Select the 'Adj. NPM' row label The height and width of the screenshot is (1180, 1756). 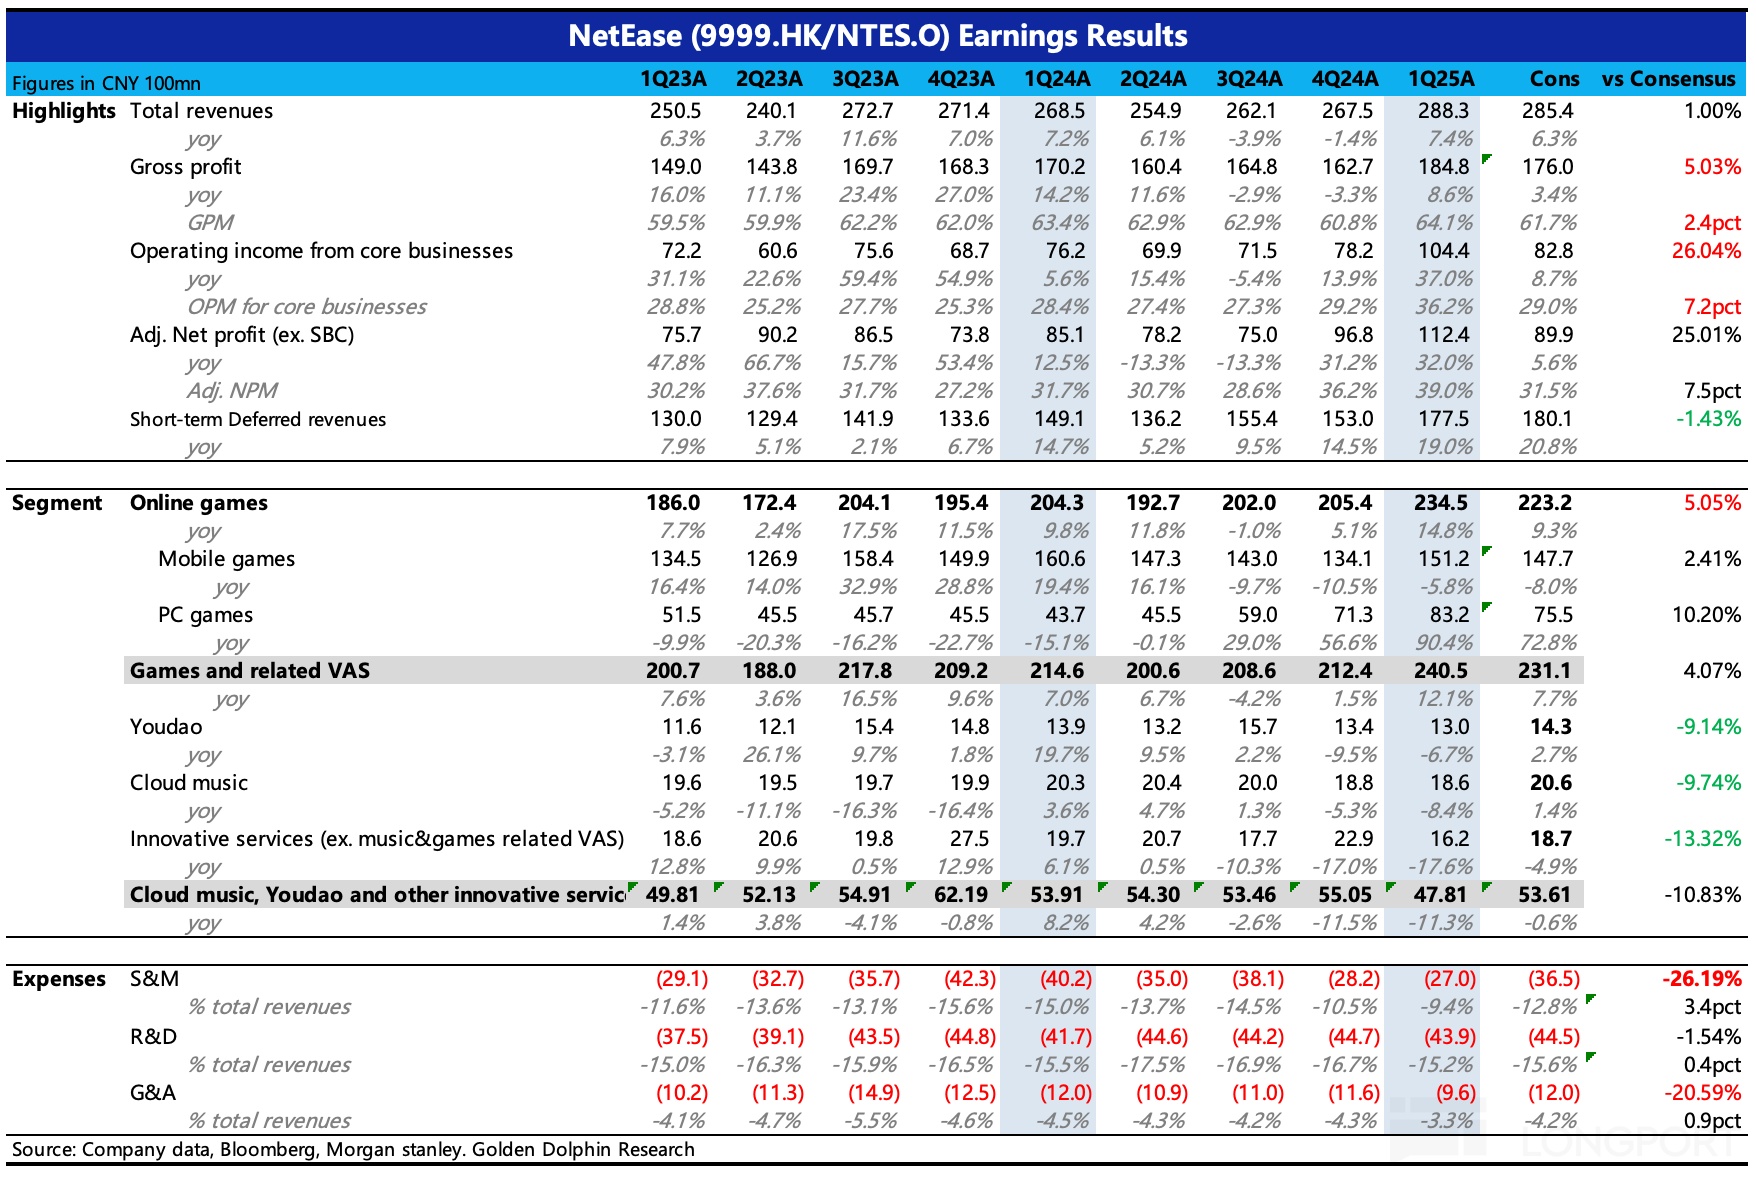pos(232,391)
